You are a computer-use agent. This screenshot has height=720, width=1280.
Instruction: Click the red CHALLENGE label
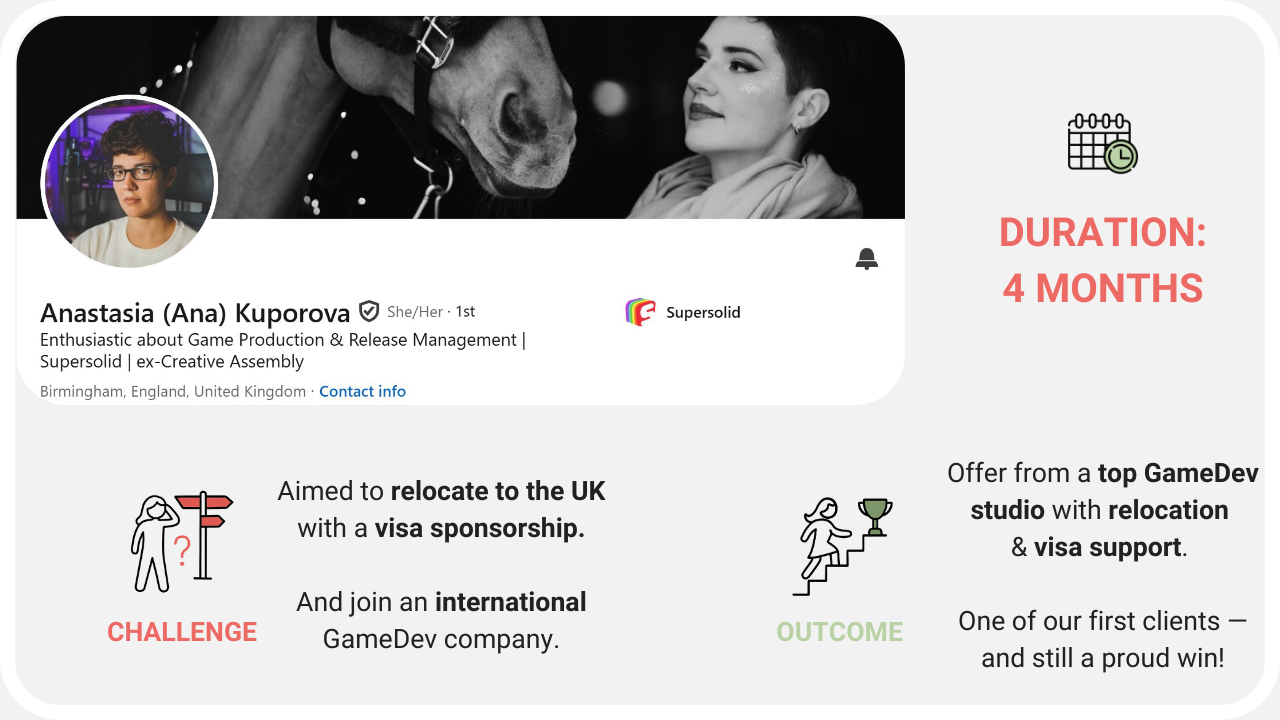coord(182,632)
